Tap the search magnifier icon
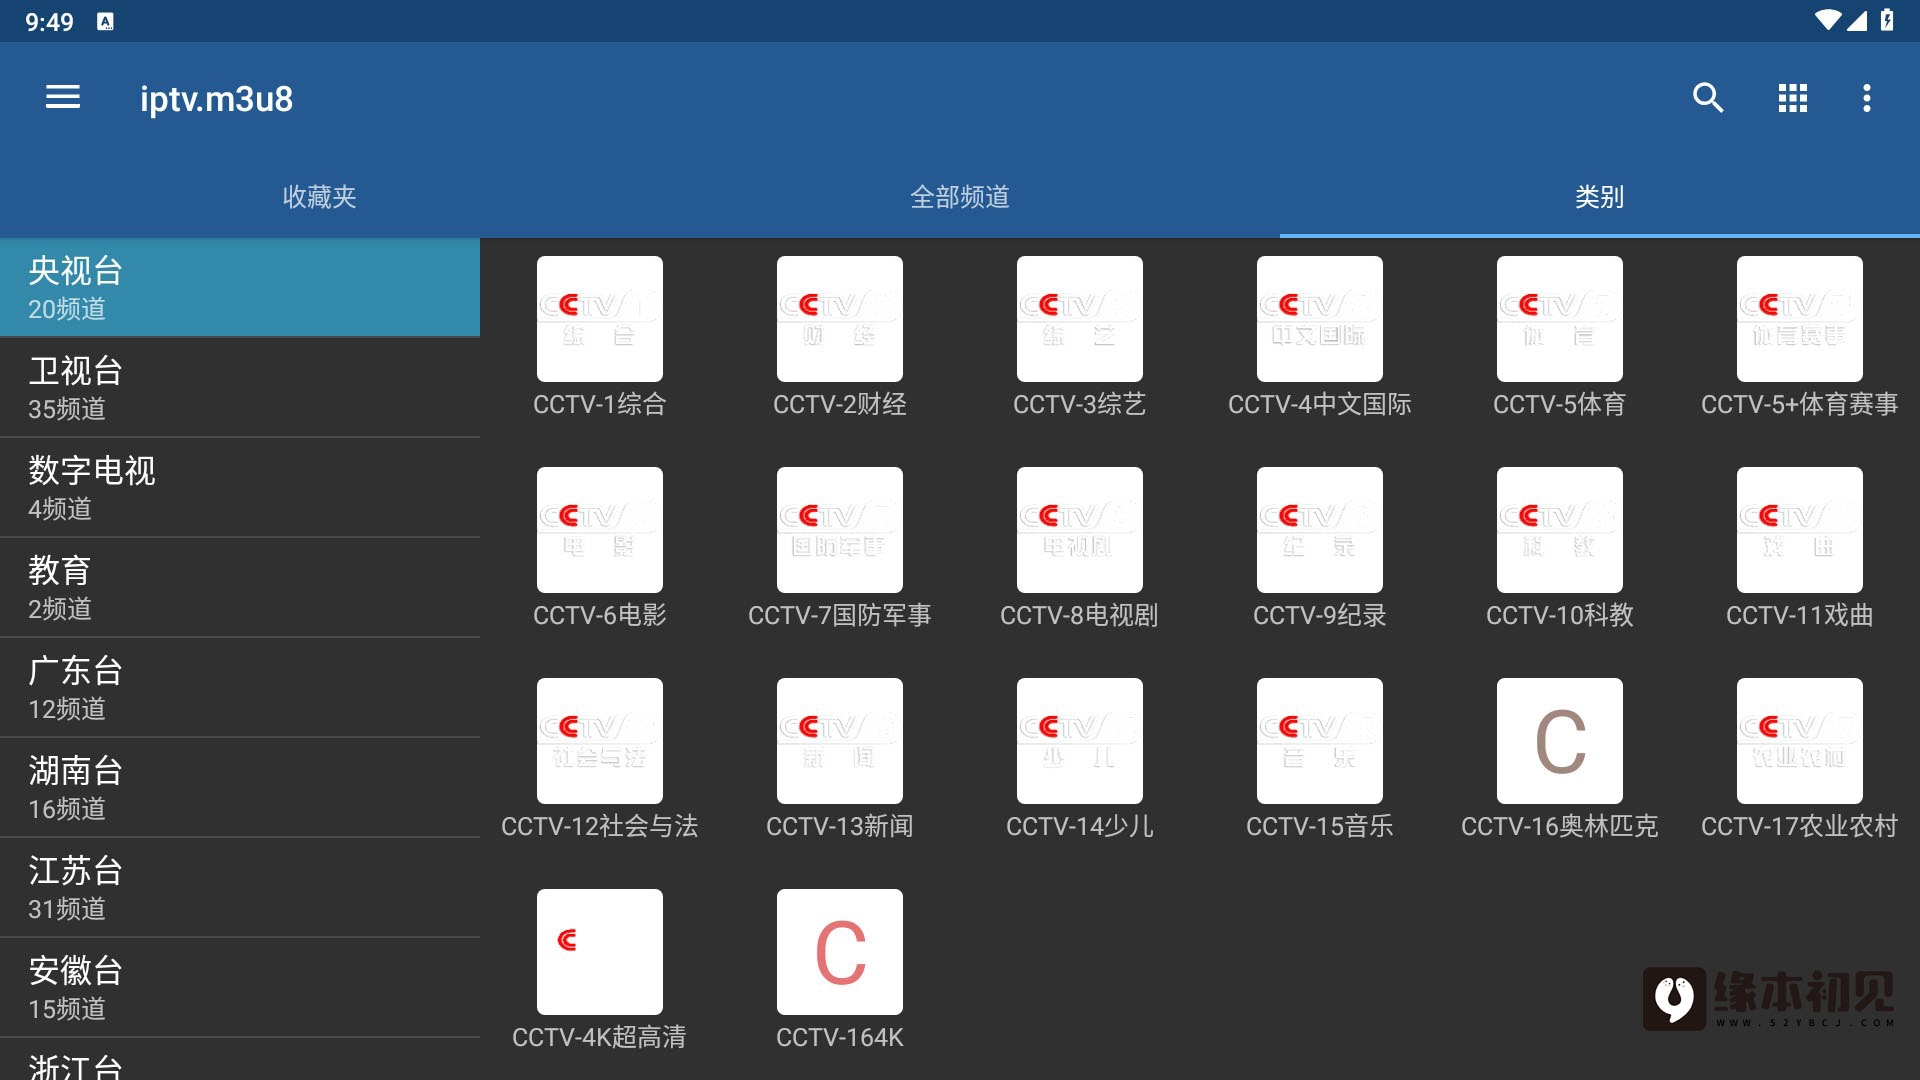Image resolution: width=1920 pixels, height=1080 pixels. [x=1708, y=98]
